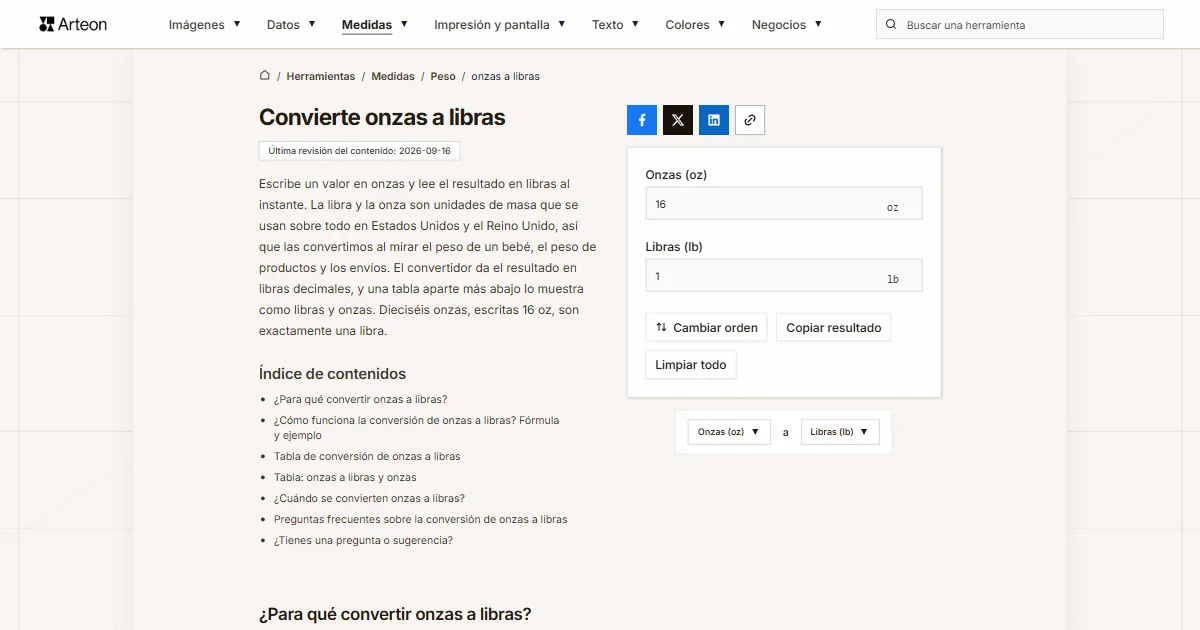Click the onzas a libras breadcrumb text

[505, 76]
